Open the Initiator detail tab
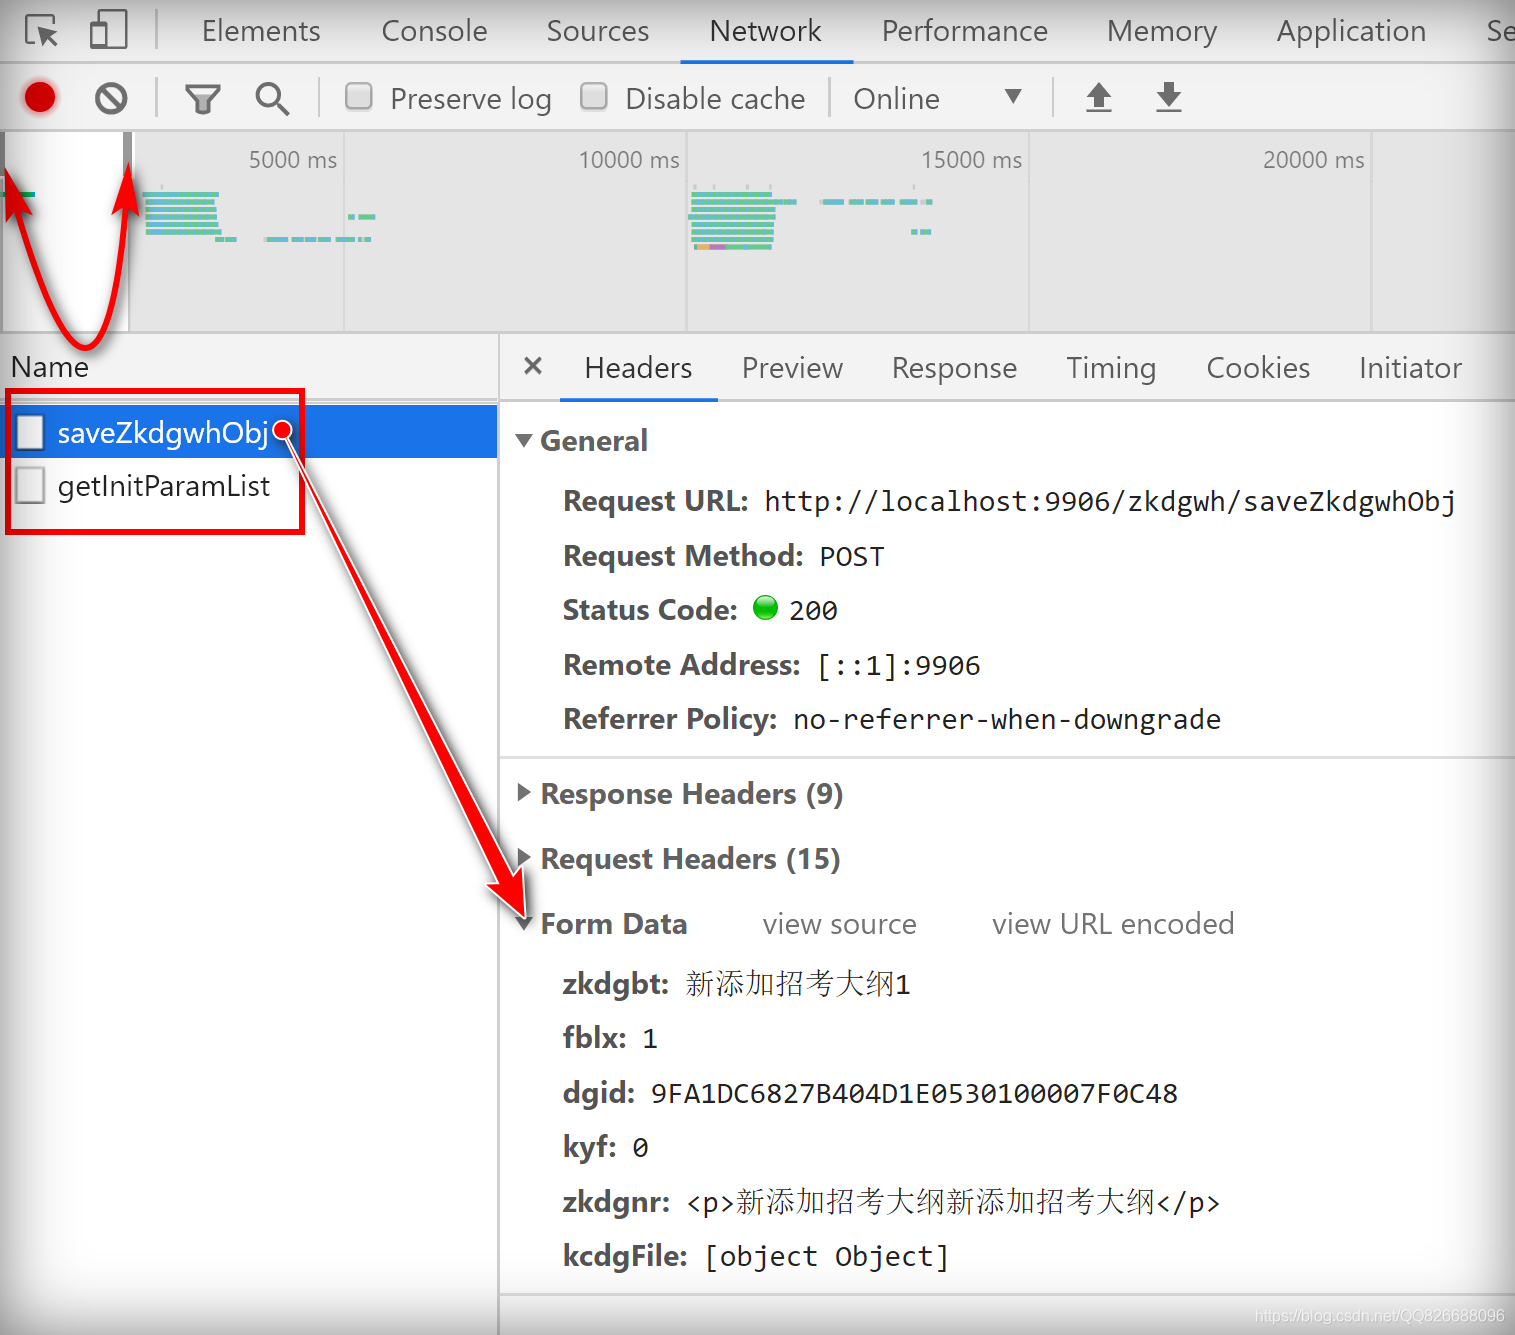 [x=1410, y=368]
